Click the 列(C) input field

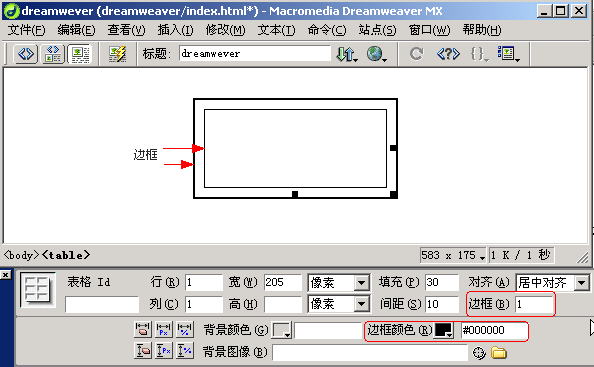(204, 304)
